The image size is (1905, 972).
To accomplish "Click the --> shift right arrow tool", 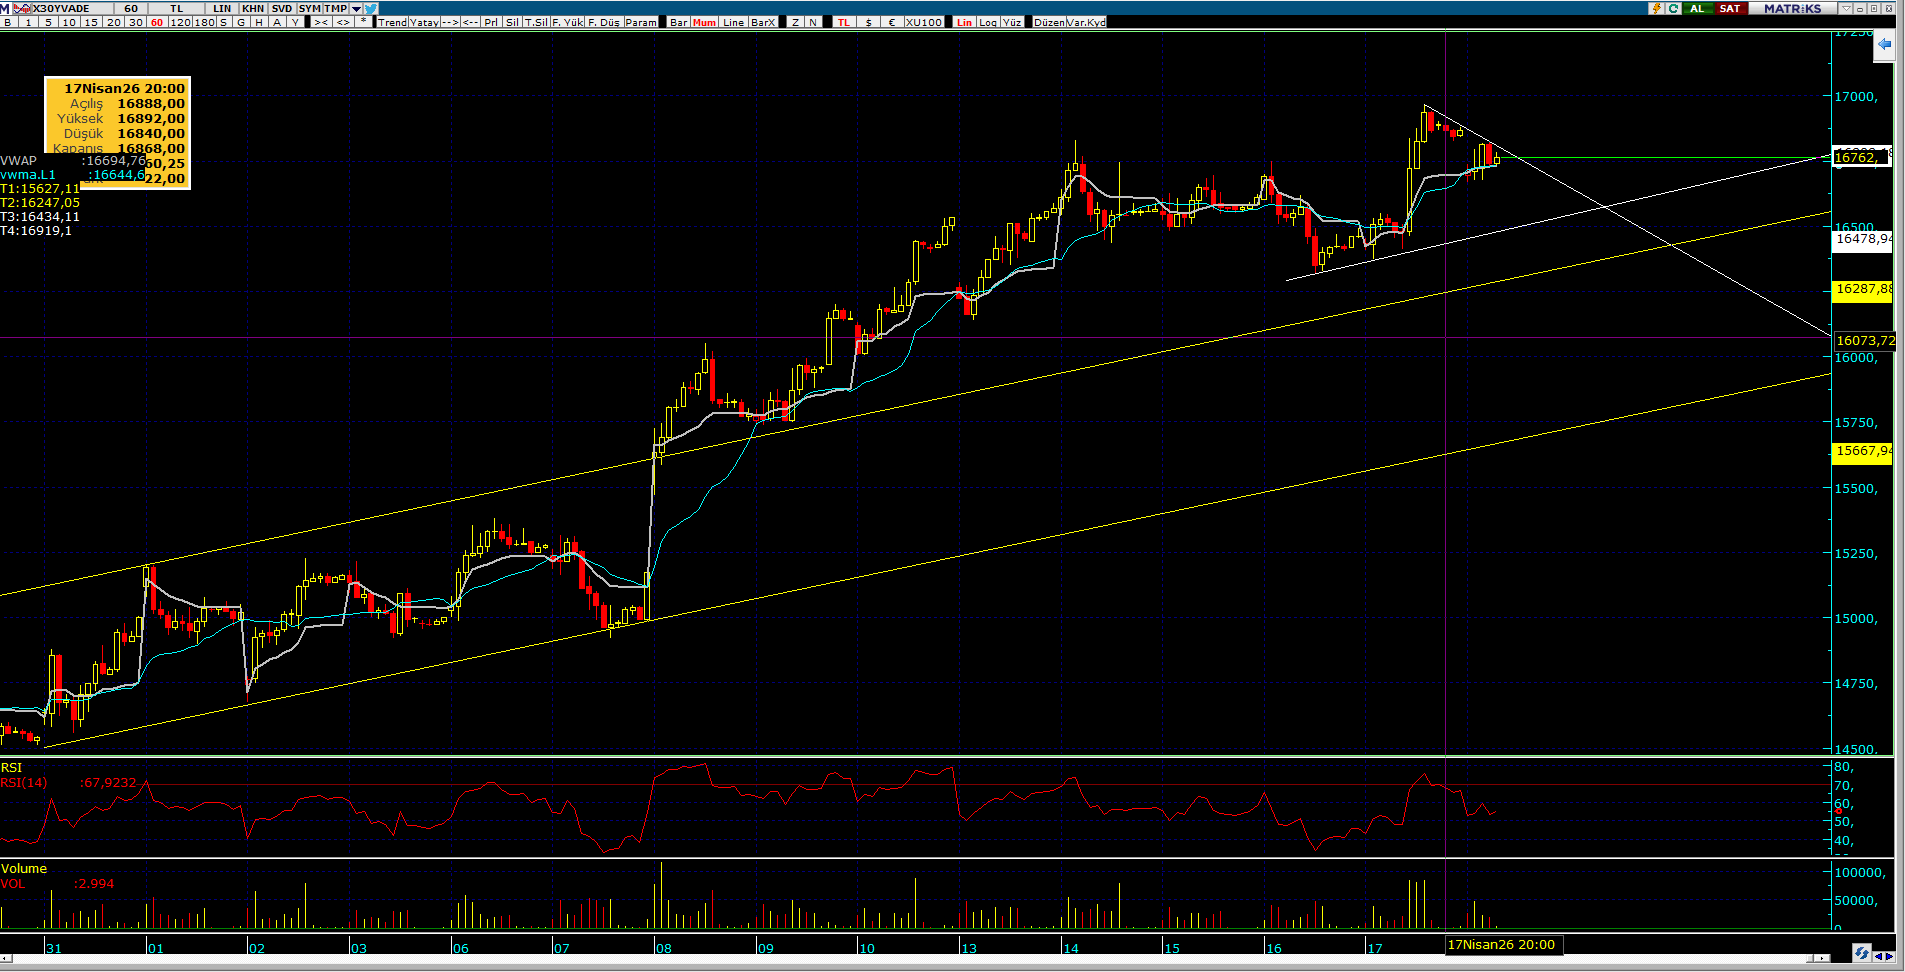I will [450, 22].
